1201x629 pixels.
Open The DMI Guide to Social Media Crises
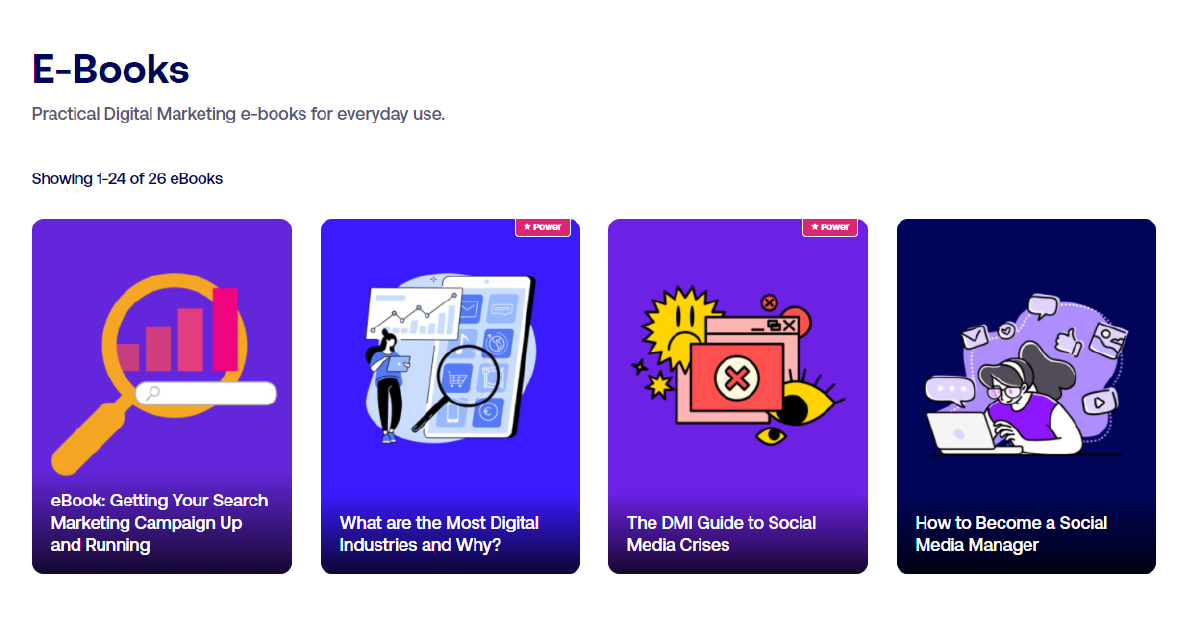pos(721,534)
